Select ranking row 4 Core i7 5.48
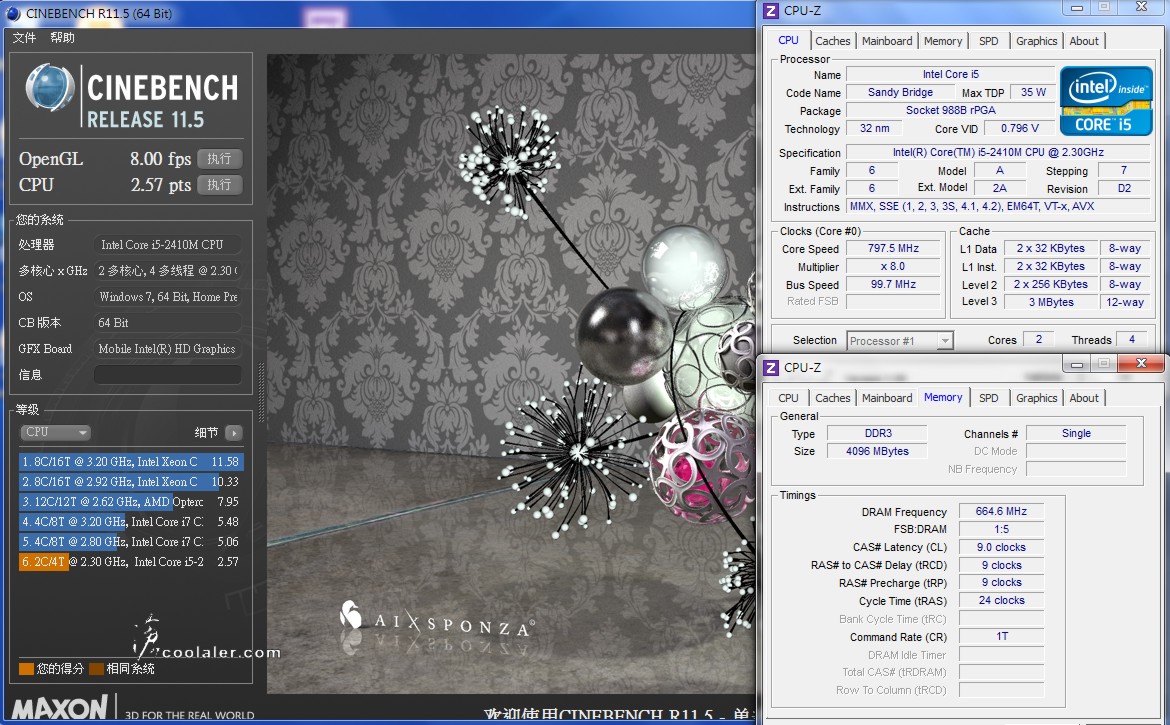 (x=131, y=522)
